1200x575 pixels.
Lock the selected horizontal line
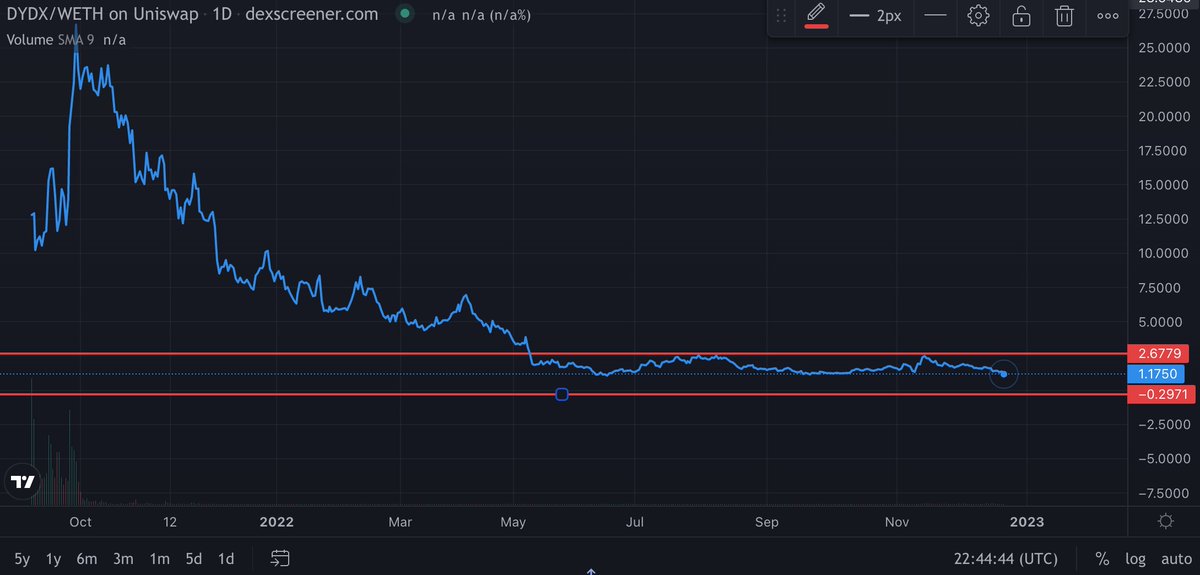[x=1021, y=16]
